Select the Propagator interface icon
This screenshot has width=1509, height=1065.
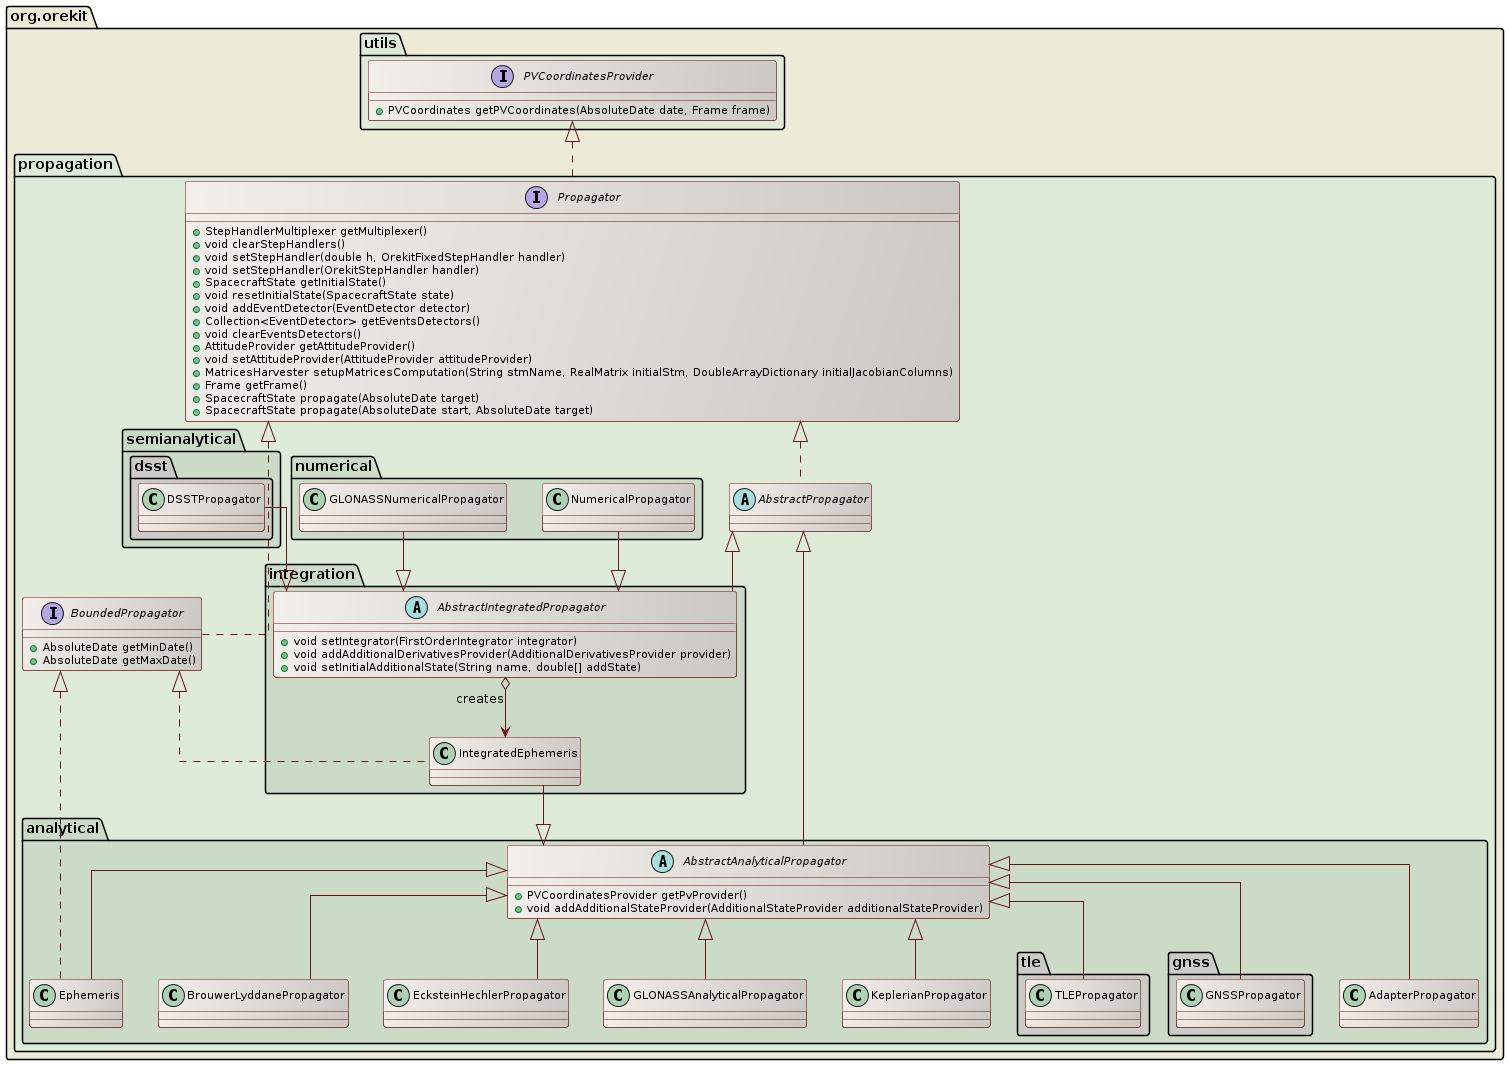pyautogui.click(x=535, y=197)
